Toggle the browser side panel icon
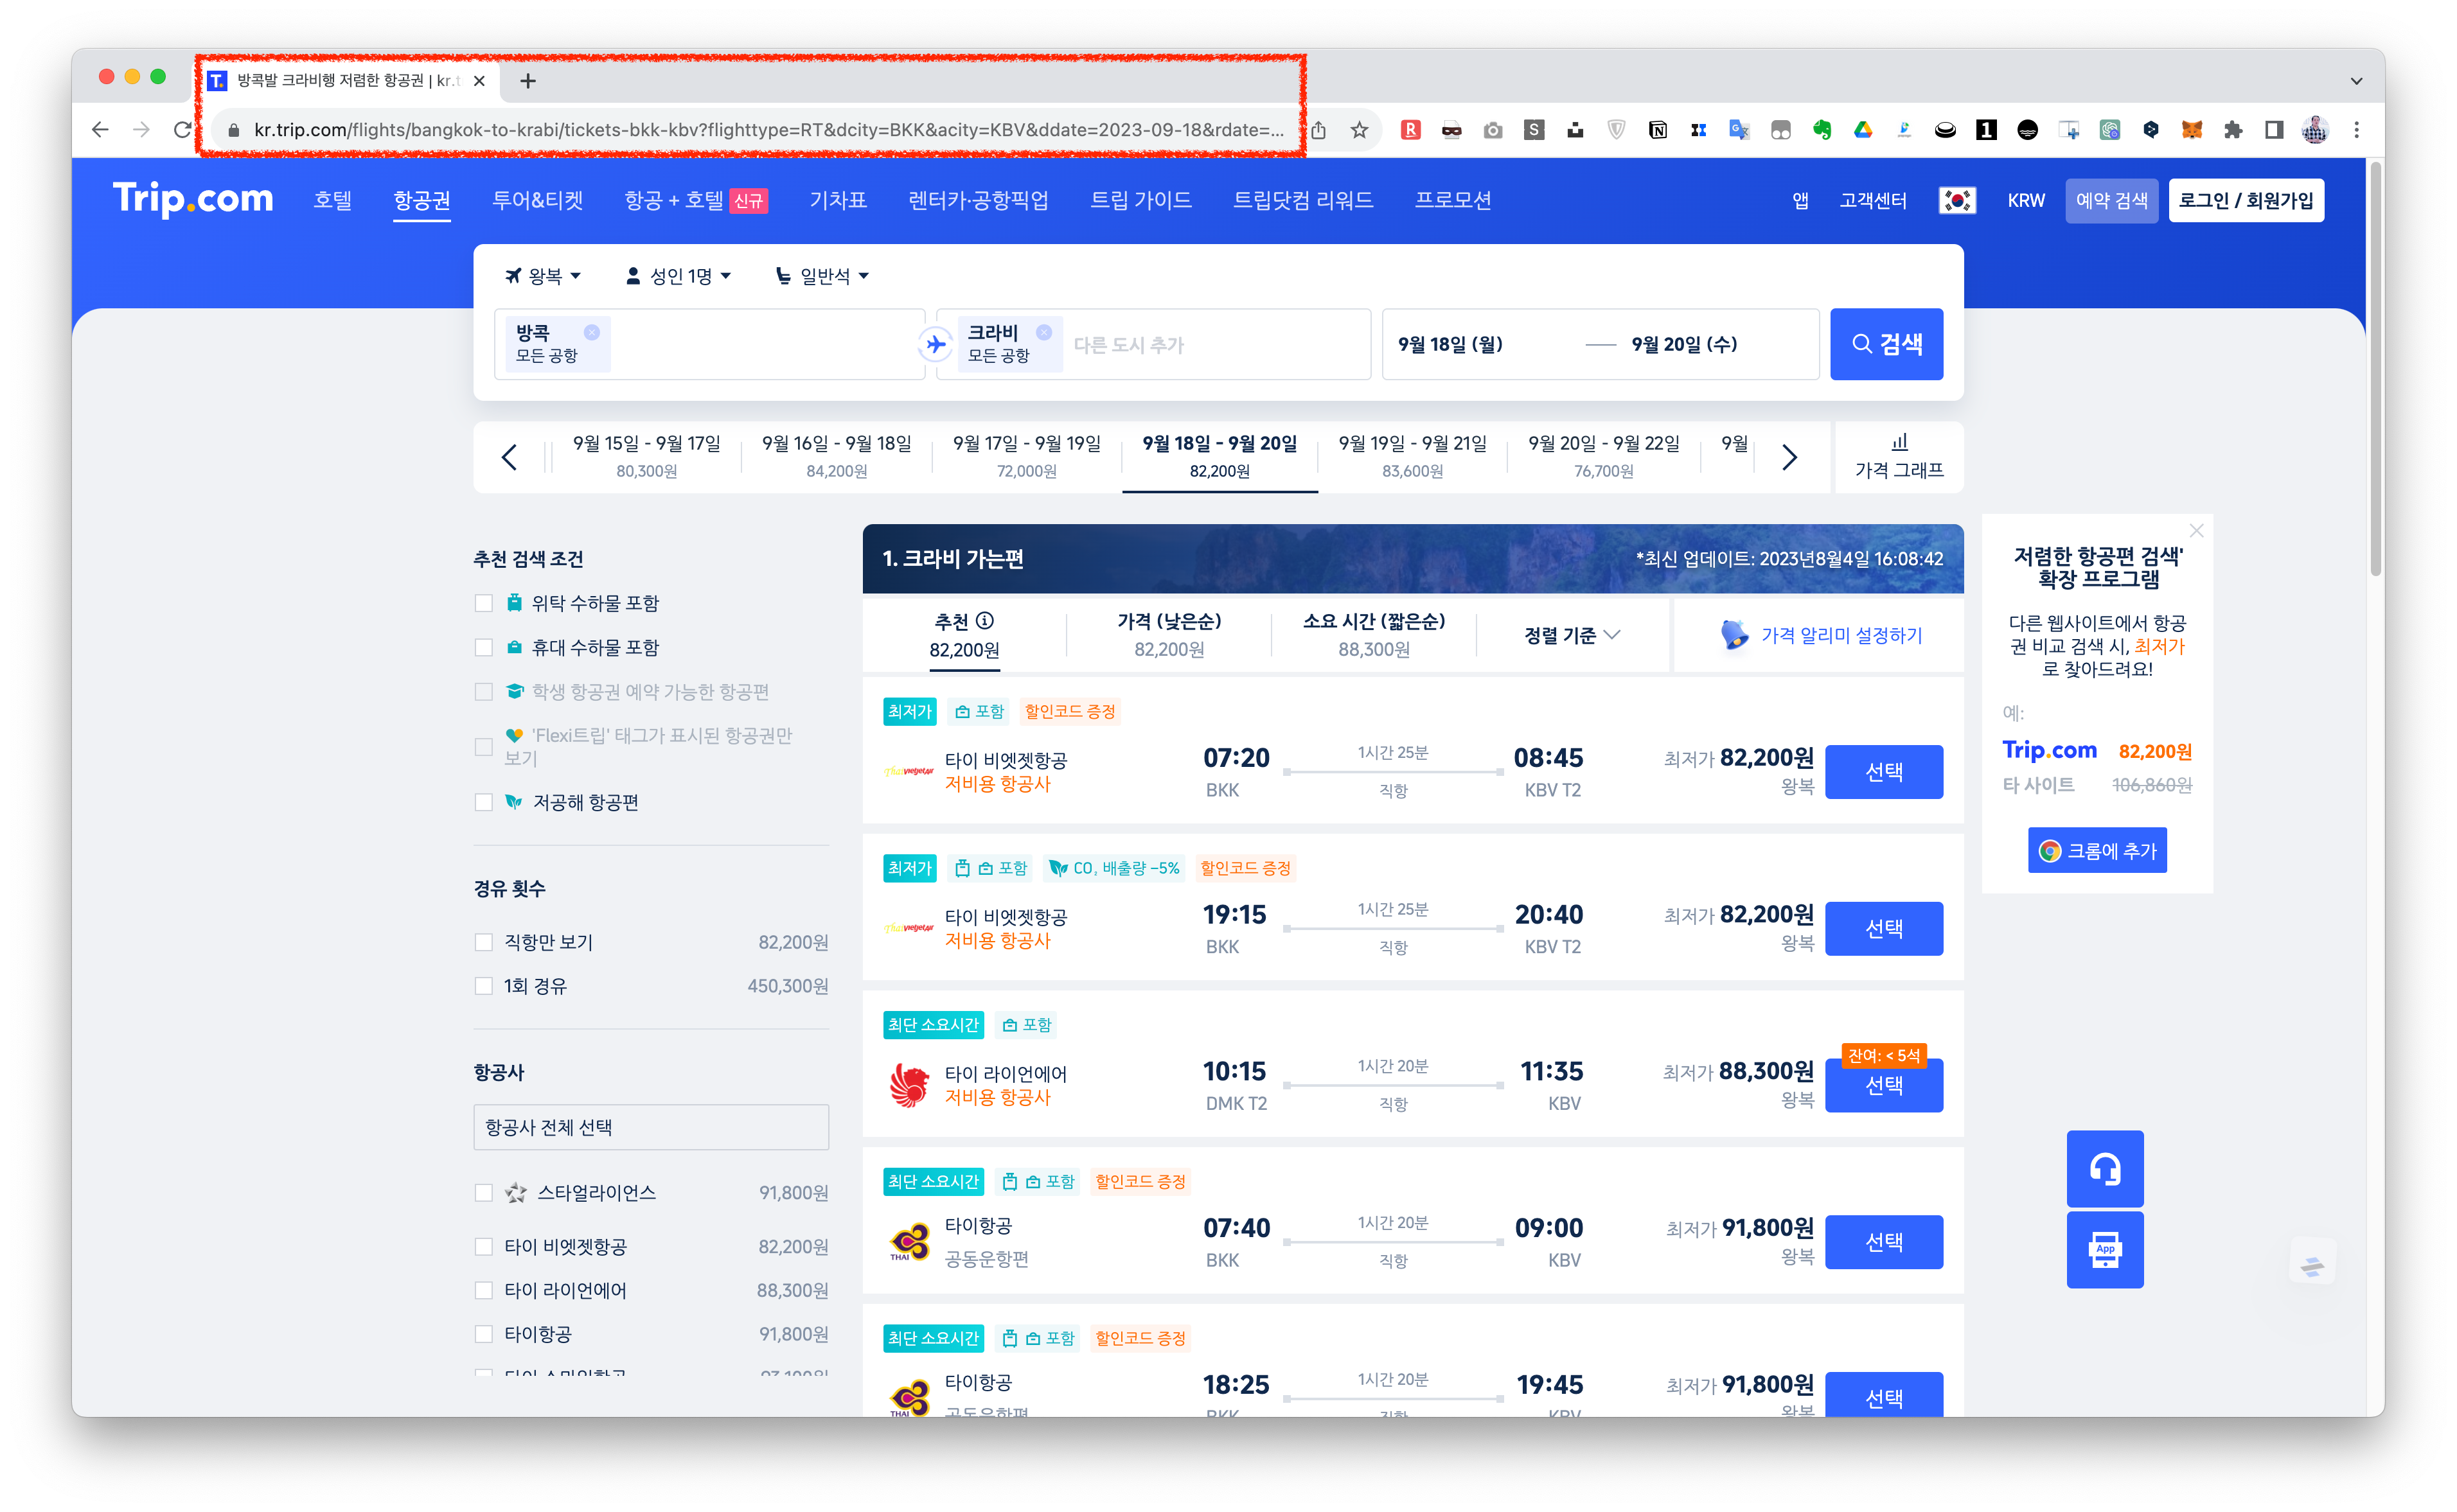The height and width of the screenshot is (1512, 2457). pyautogui.click(x=2273, y=130)
